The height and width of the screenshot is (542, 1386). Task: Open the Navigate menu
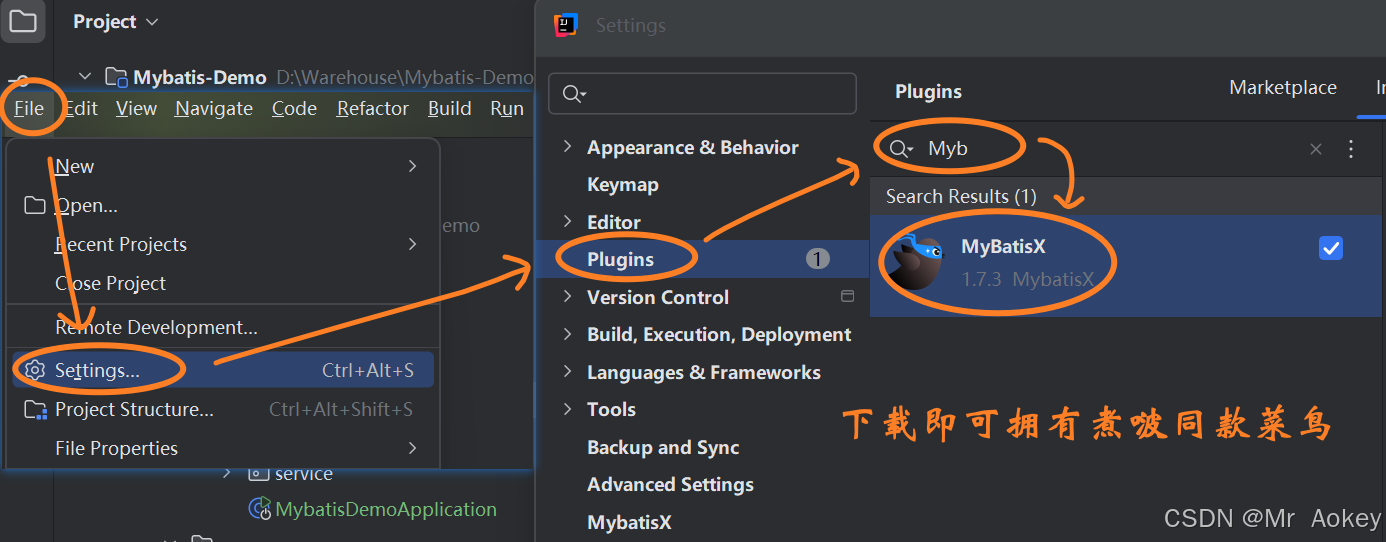coord(214,108)
